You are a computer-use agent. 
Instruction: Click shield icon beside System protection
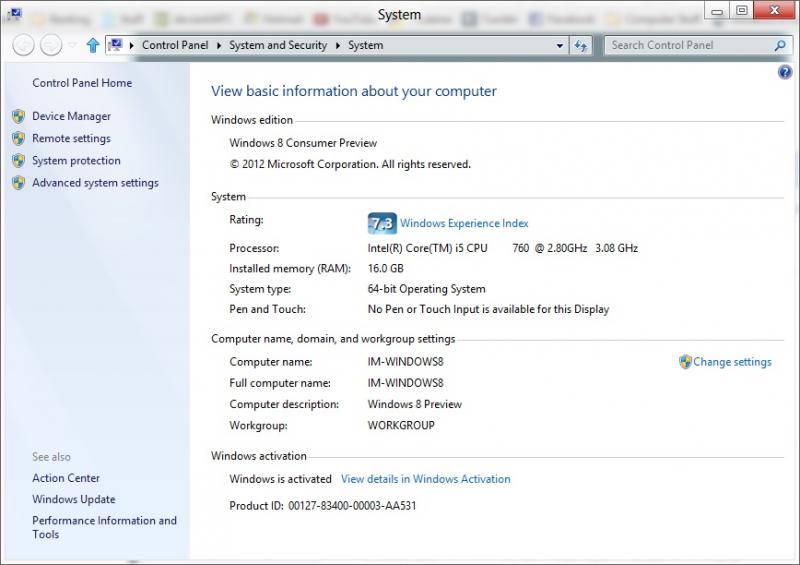coord(18,160)
